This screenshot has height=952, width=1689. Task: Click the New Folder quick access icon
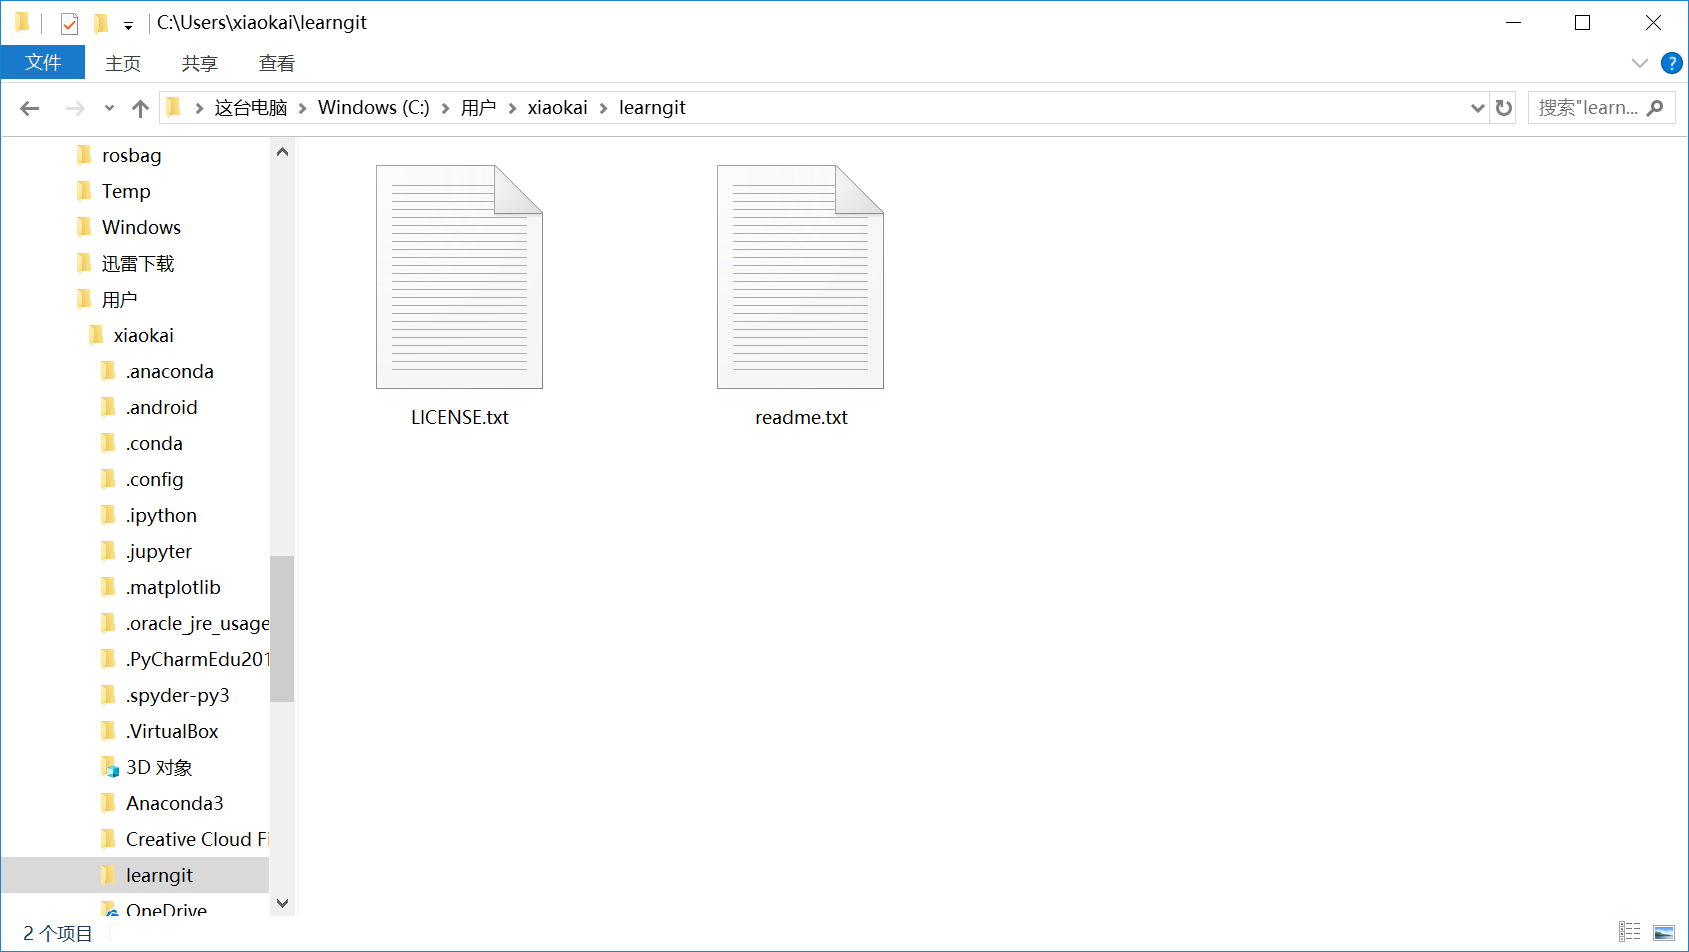point(100,23)
